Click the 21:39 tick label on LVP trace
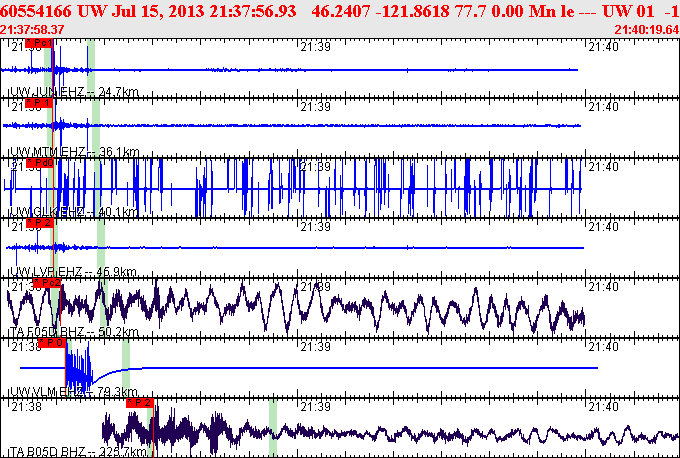This screenshot has height=458, width=680. 316,226
